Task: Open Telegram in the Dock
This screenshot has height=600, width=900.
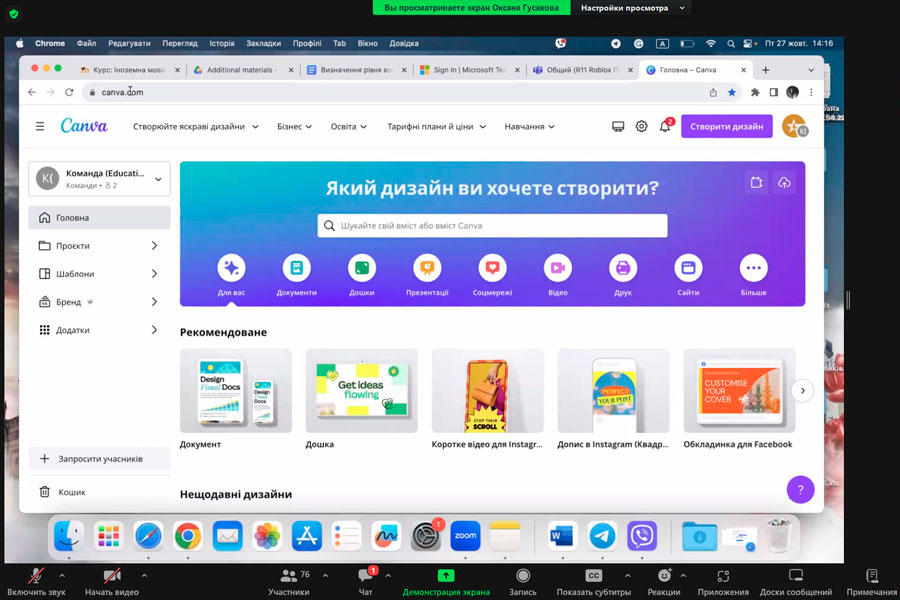Action: tap(602, 536)
